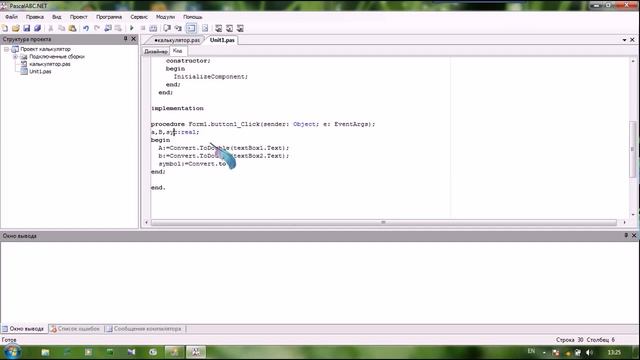This screenshot has height=360, width=640.
Task: Click the Redo arrow icon
Action: [x=97, y=28]
